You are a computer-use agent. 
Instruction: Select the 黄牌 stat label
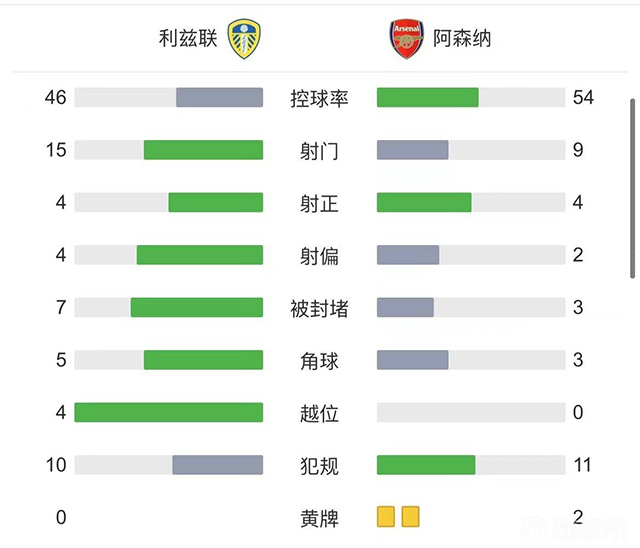(319, 518)
